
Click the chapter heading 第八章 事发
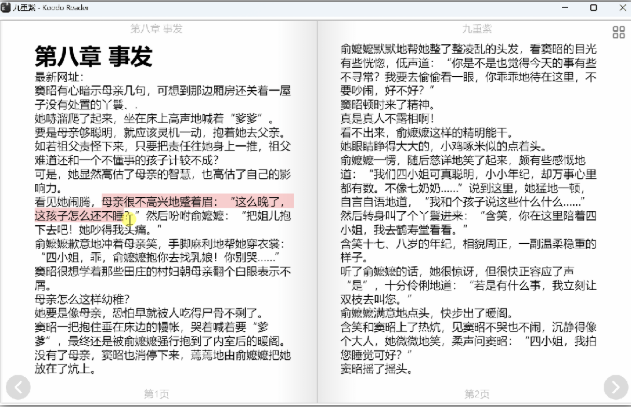(93, 56)
